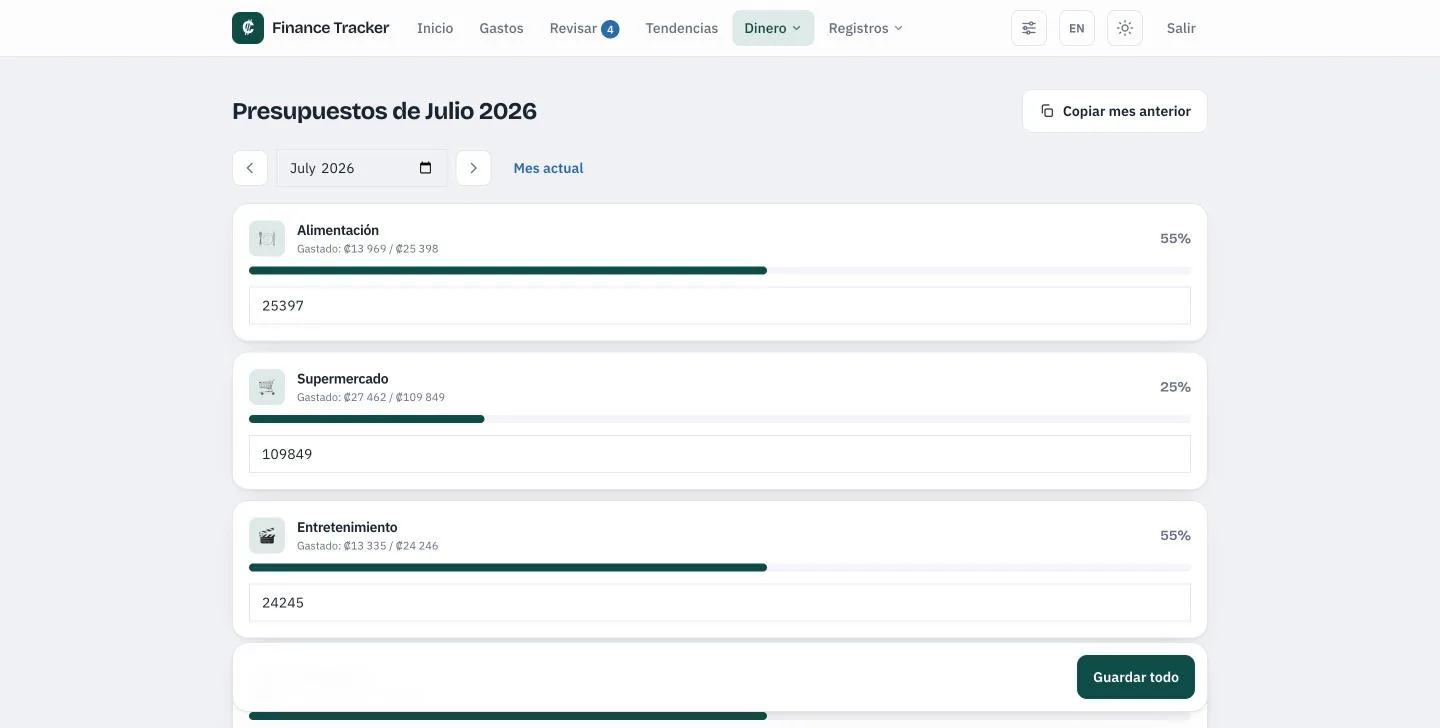Click the Finance Tracker title text
The width and height of the screenshot is (1440, 728).
pos(331,28)
